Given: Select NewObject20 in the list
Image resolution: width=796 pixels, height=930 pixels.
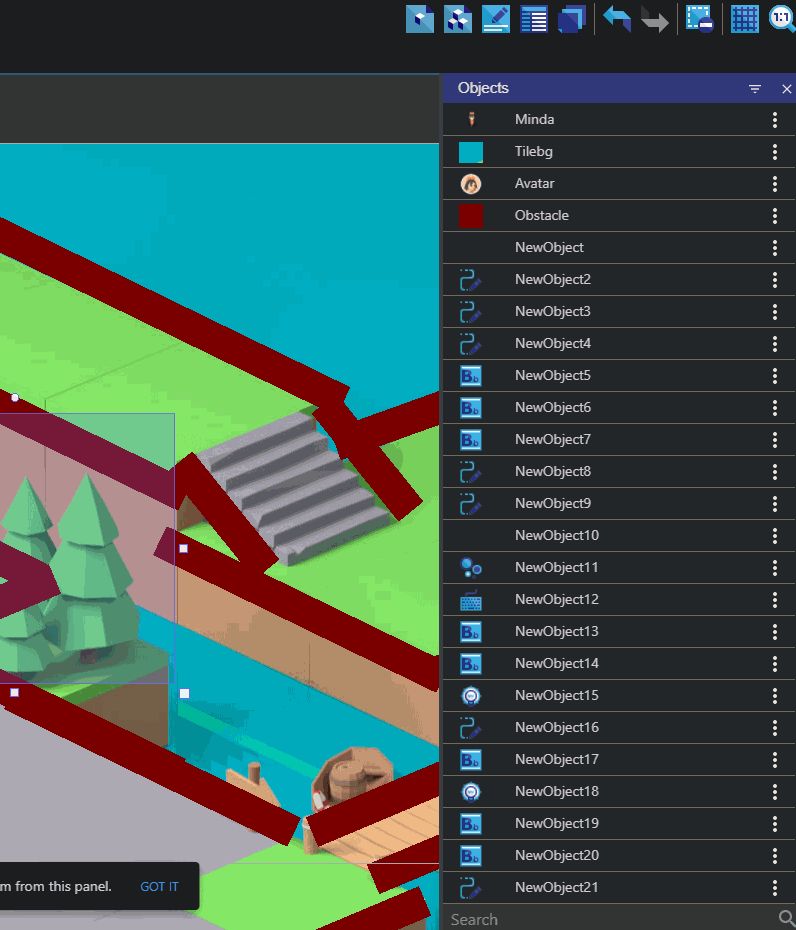Looking at the screenshot, I should tap(619, 856).
